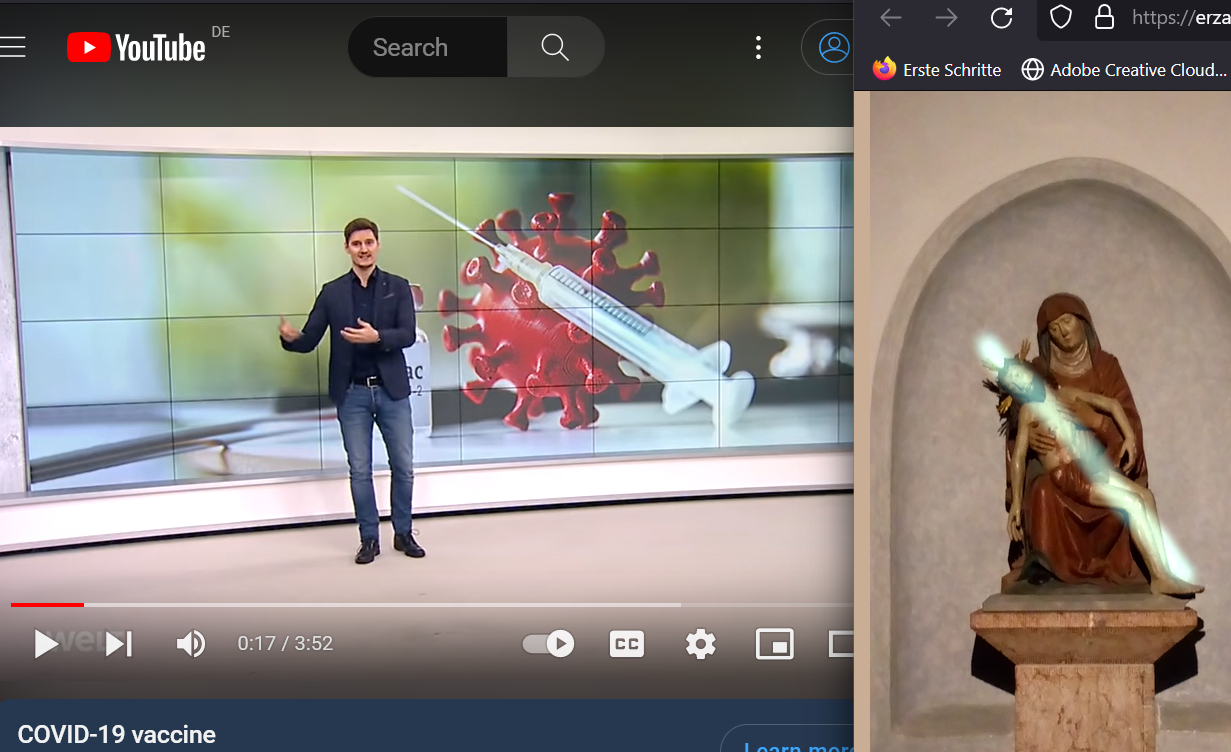
Task: Show site security padlock info
Action: click(1104, 17)
